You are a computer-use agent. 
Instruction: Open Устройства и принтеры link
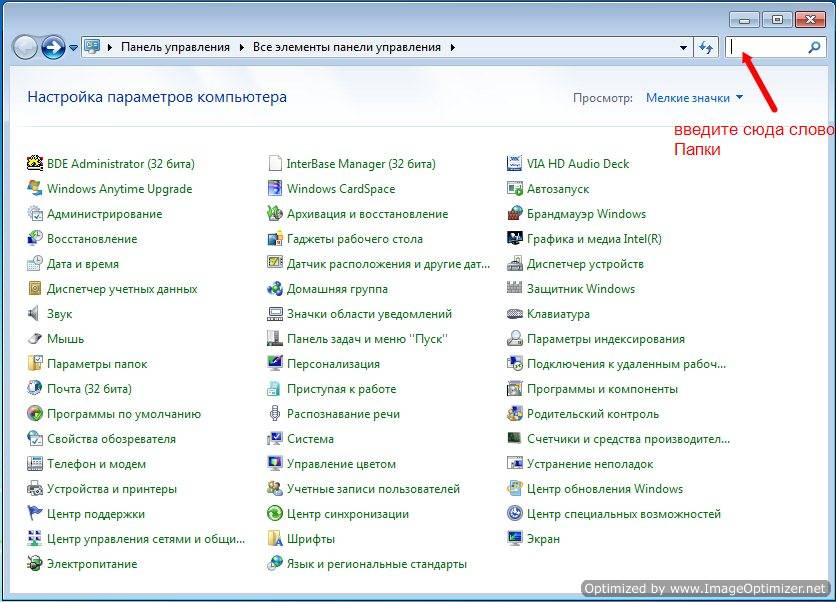111,489
